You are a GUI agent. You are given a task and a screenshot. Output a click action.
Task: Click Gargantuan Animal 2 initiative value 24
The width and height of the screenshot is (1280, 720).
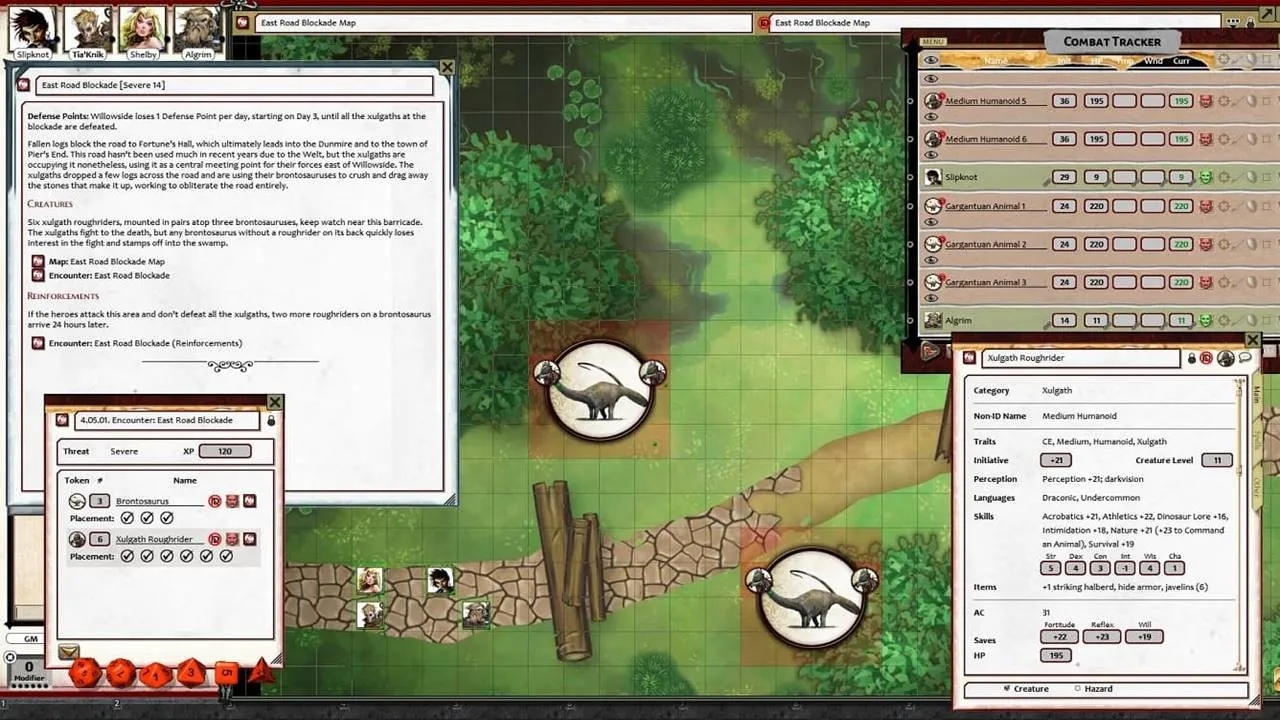pos(1064,244)
